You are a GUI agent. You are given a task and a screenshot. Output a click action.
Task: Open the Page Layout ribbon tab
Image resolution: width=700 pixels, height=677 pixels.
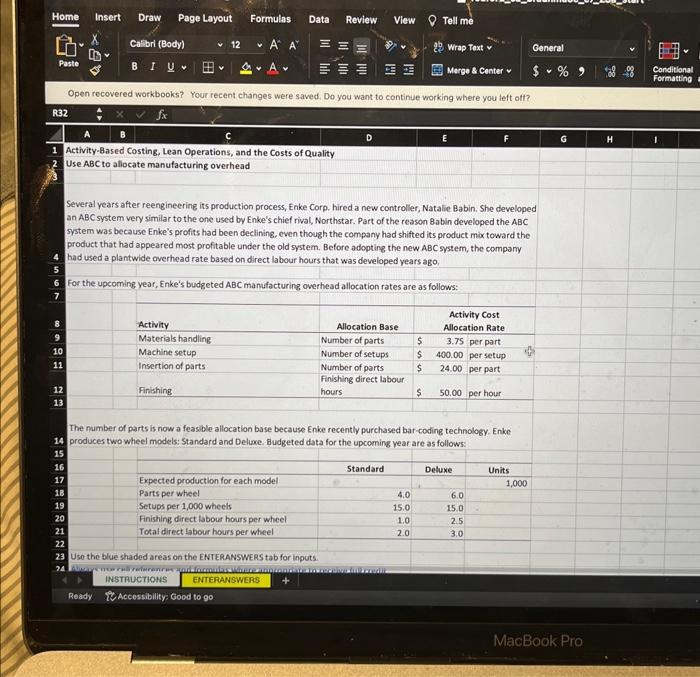pos(205,18)
